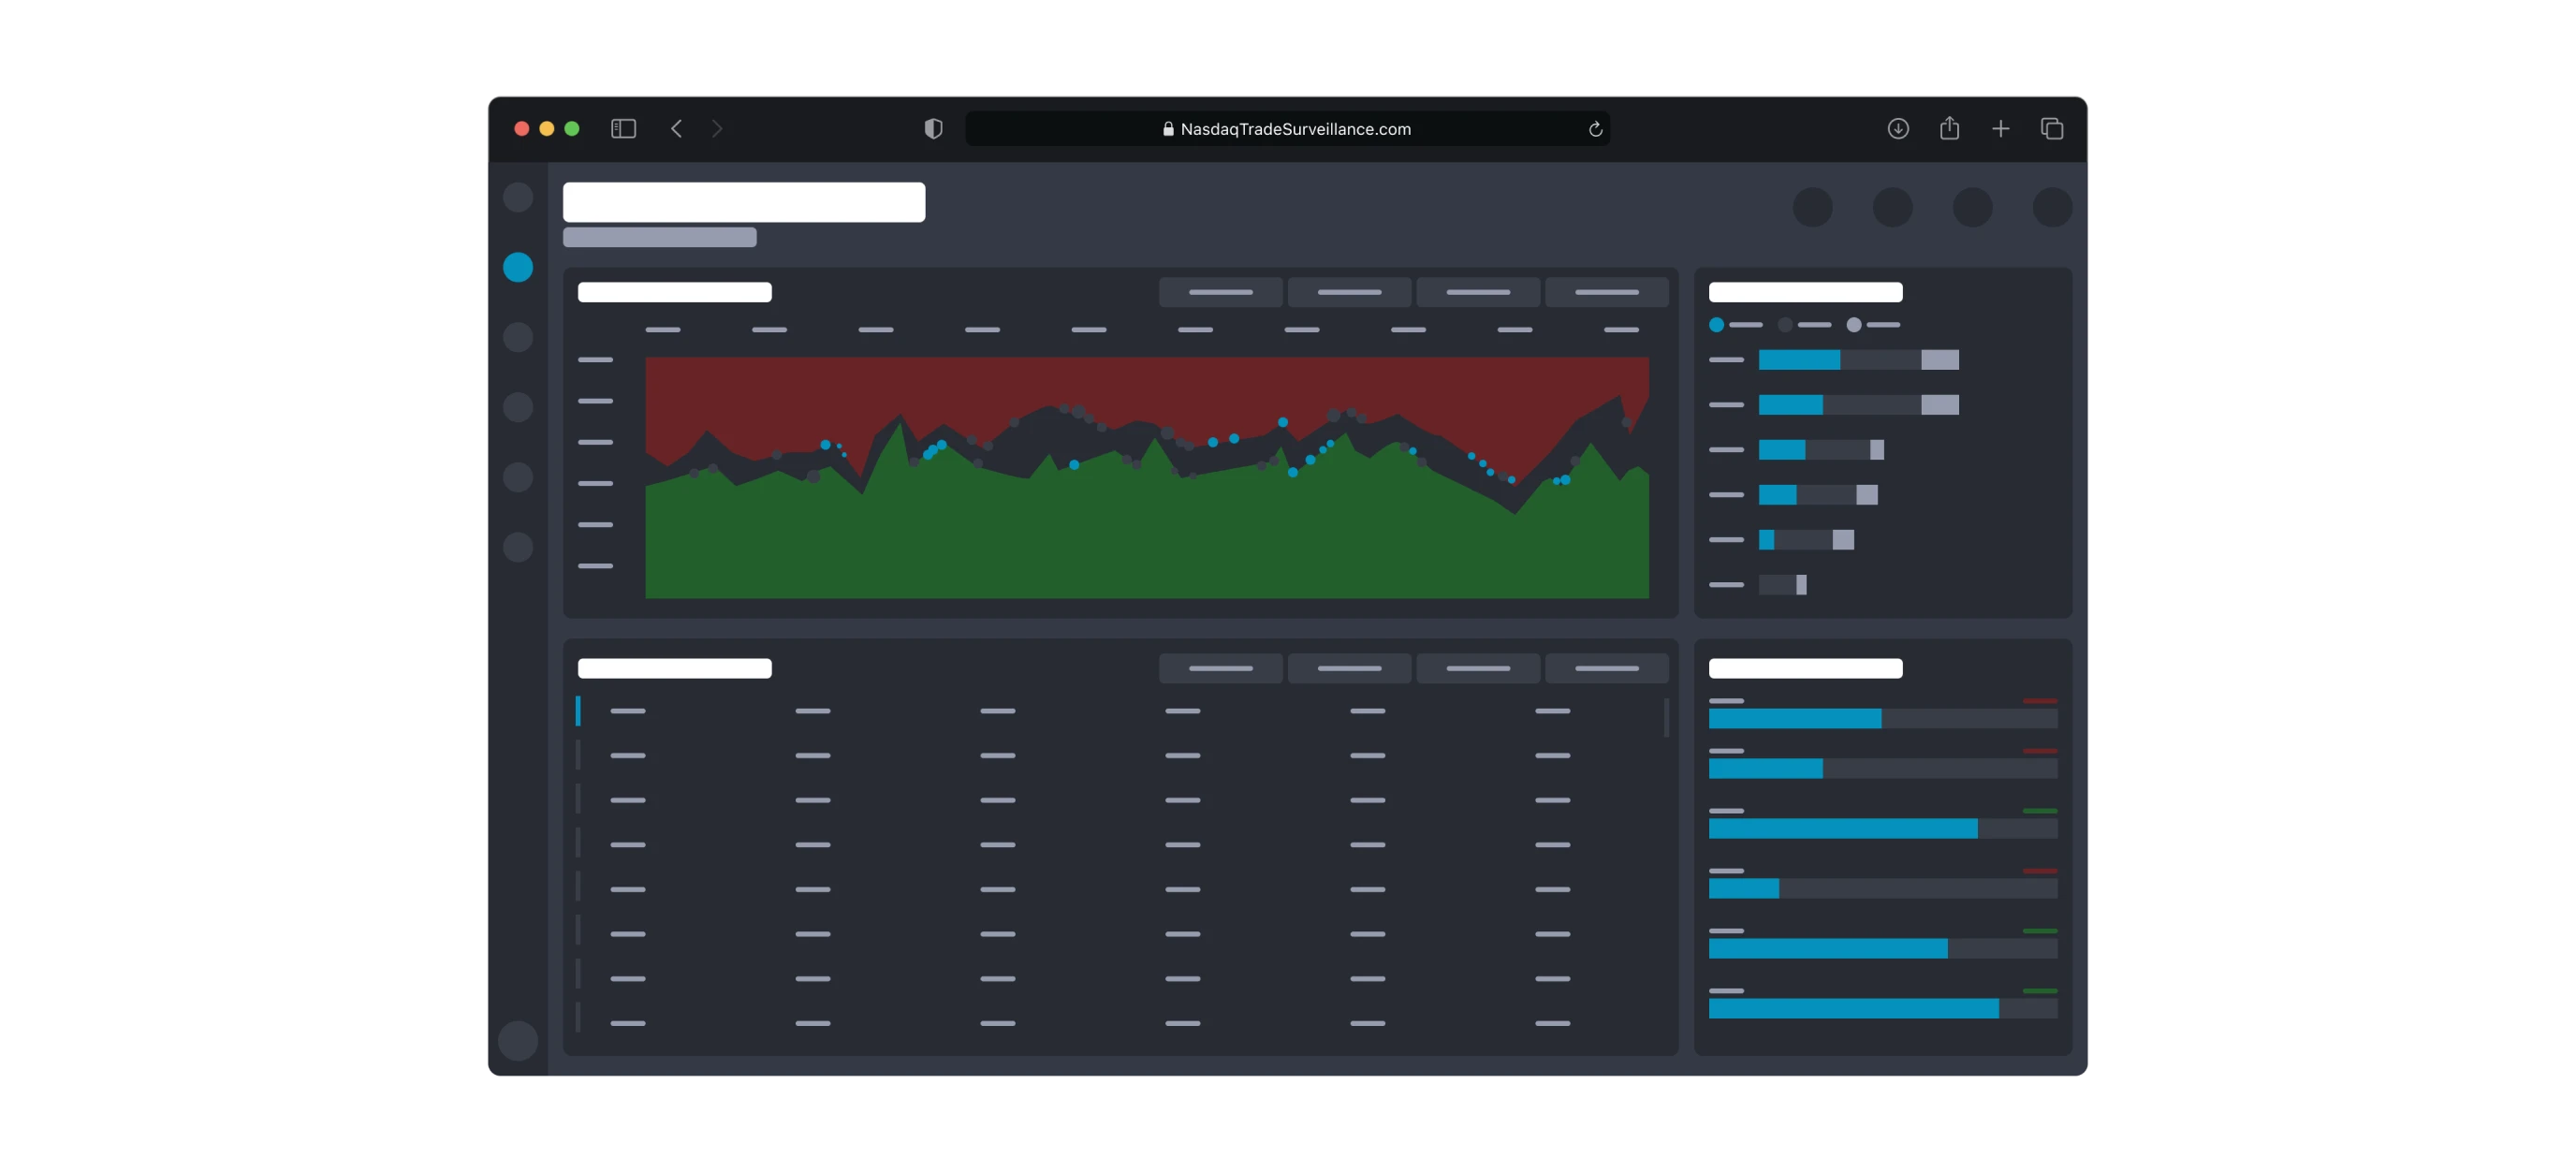This screenshot has height=1172, width=2576.
Task: Open the second filter dropdown above the table
Action: coord(1348,668)
